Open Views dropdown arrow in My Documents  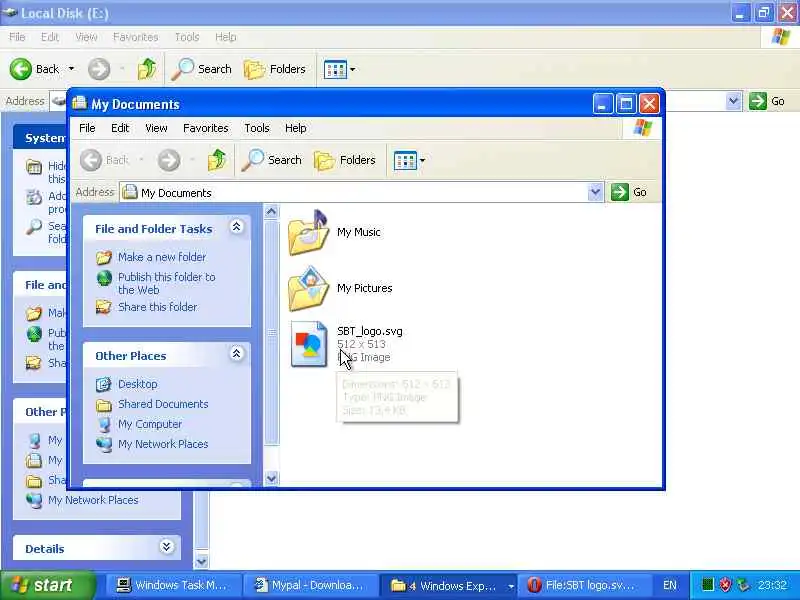(x=422, y=160)
